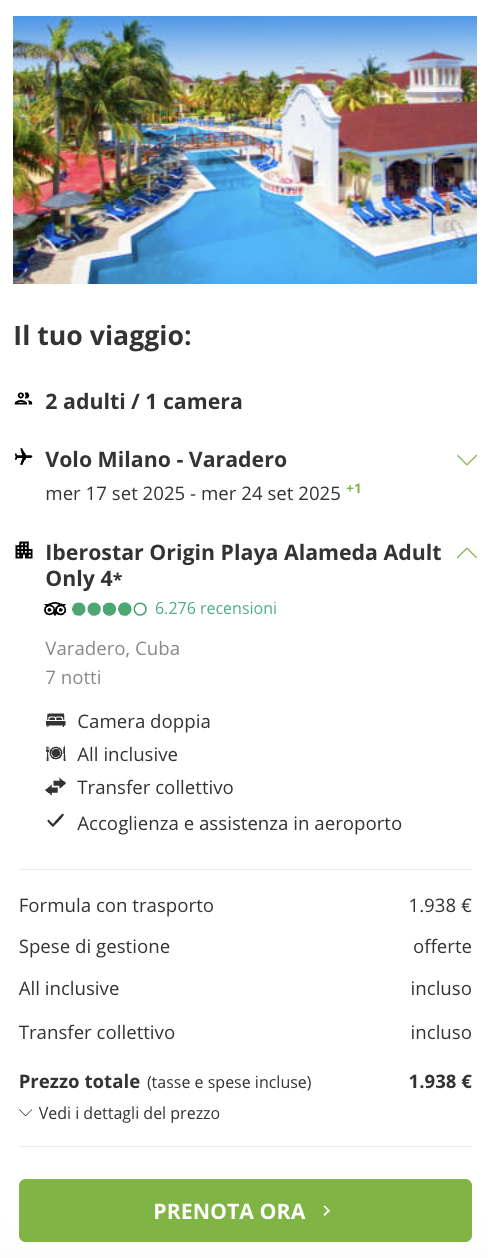Click the +1 day arrival indicator
The image size is (488, 1258).
coord(354,489)
